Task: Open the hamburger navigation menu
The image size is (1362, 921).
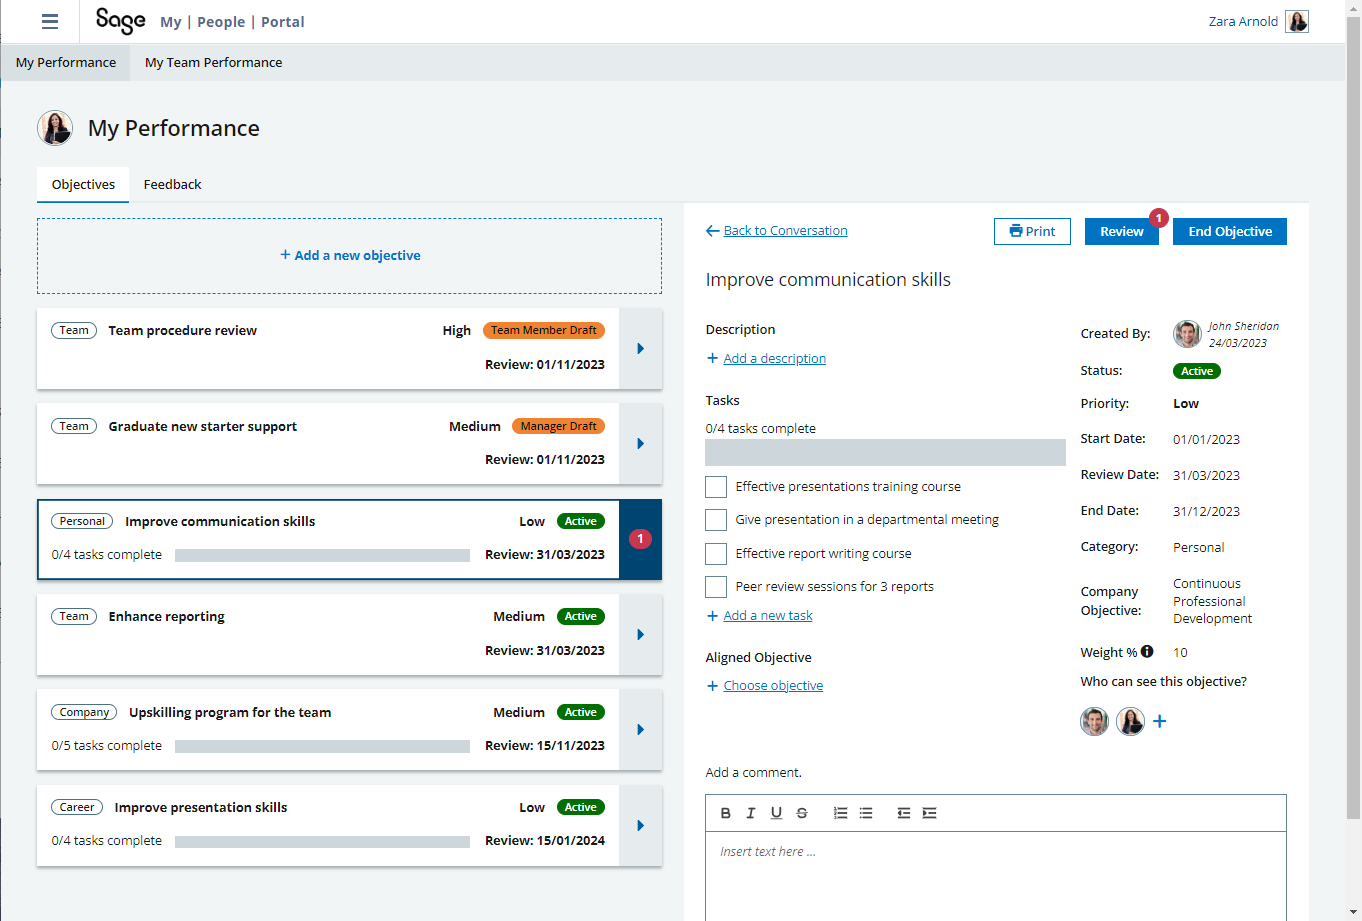Action: coord(49,22)
